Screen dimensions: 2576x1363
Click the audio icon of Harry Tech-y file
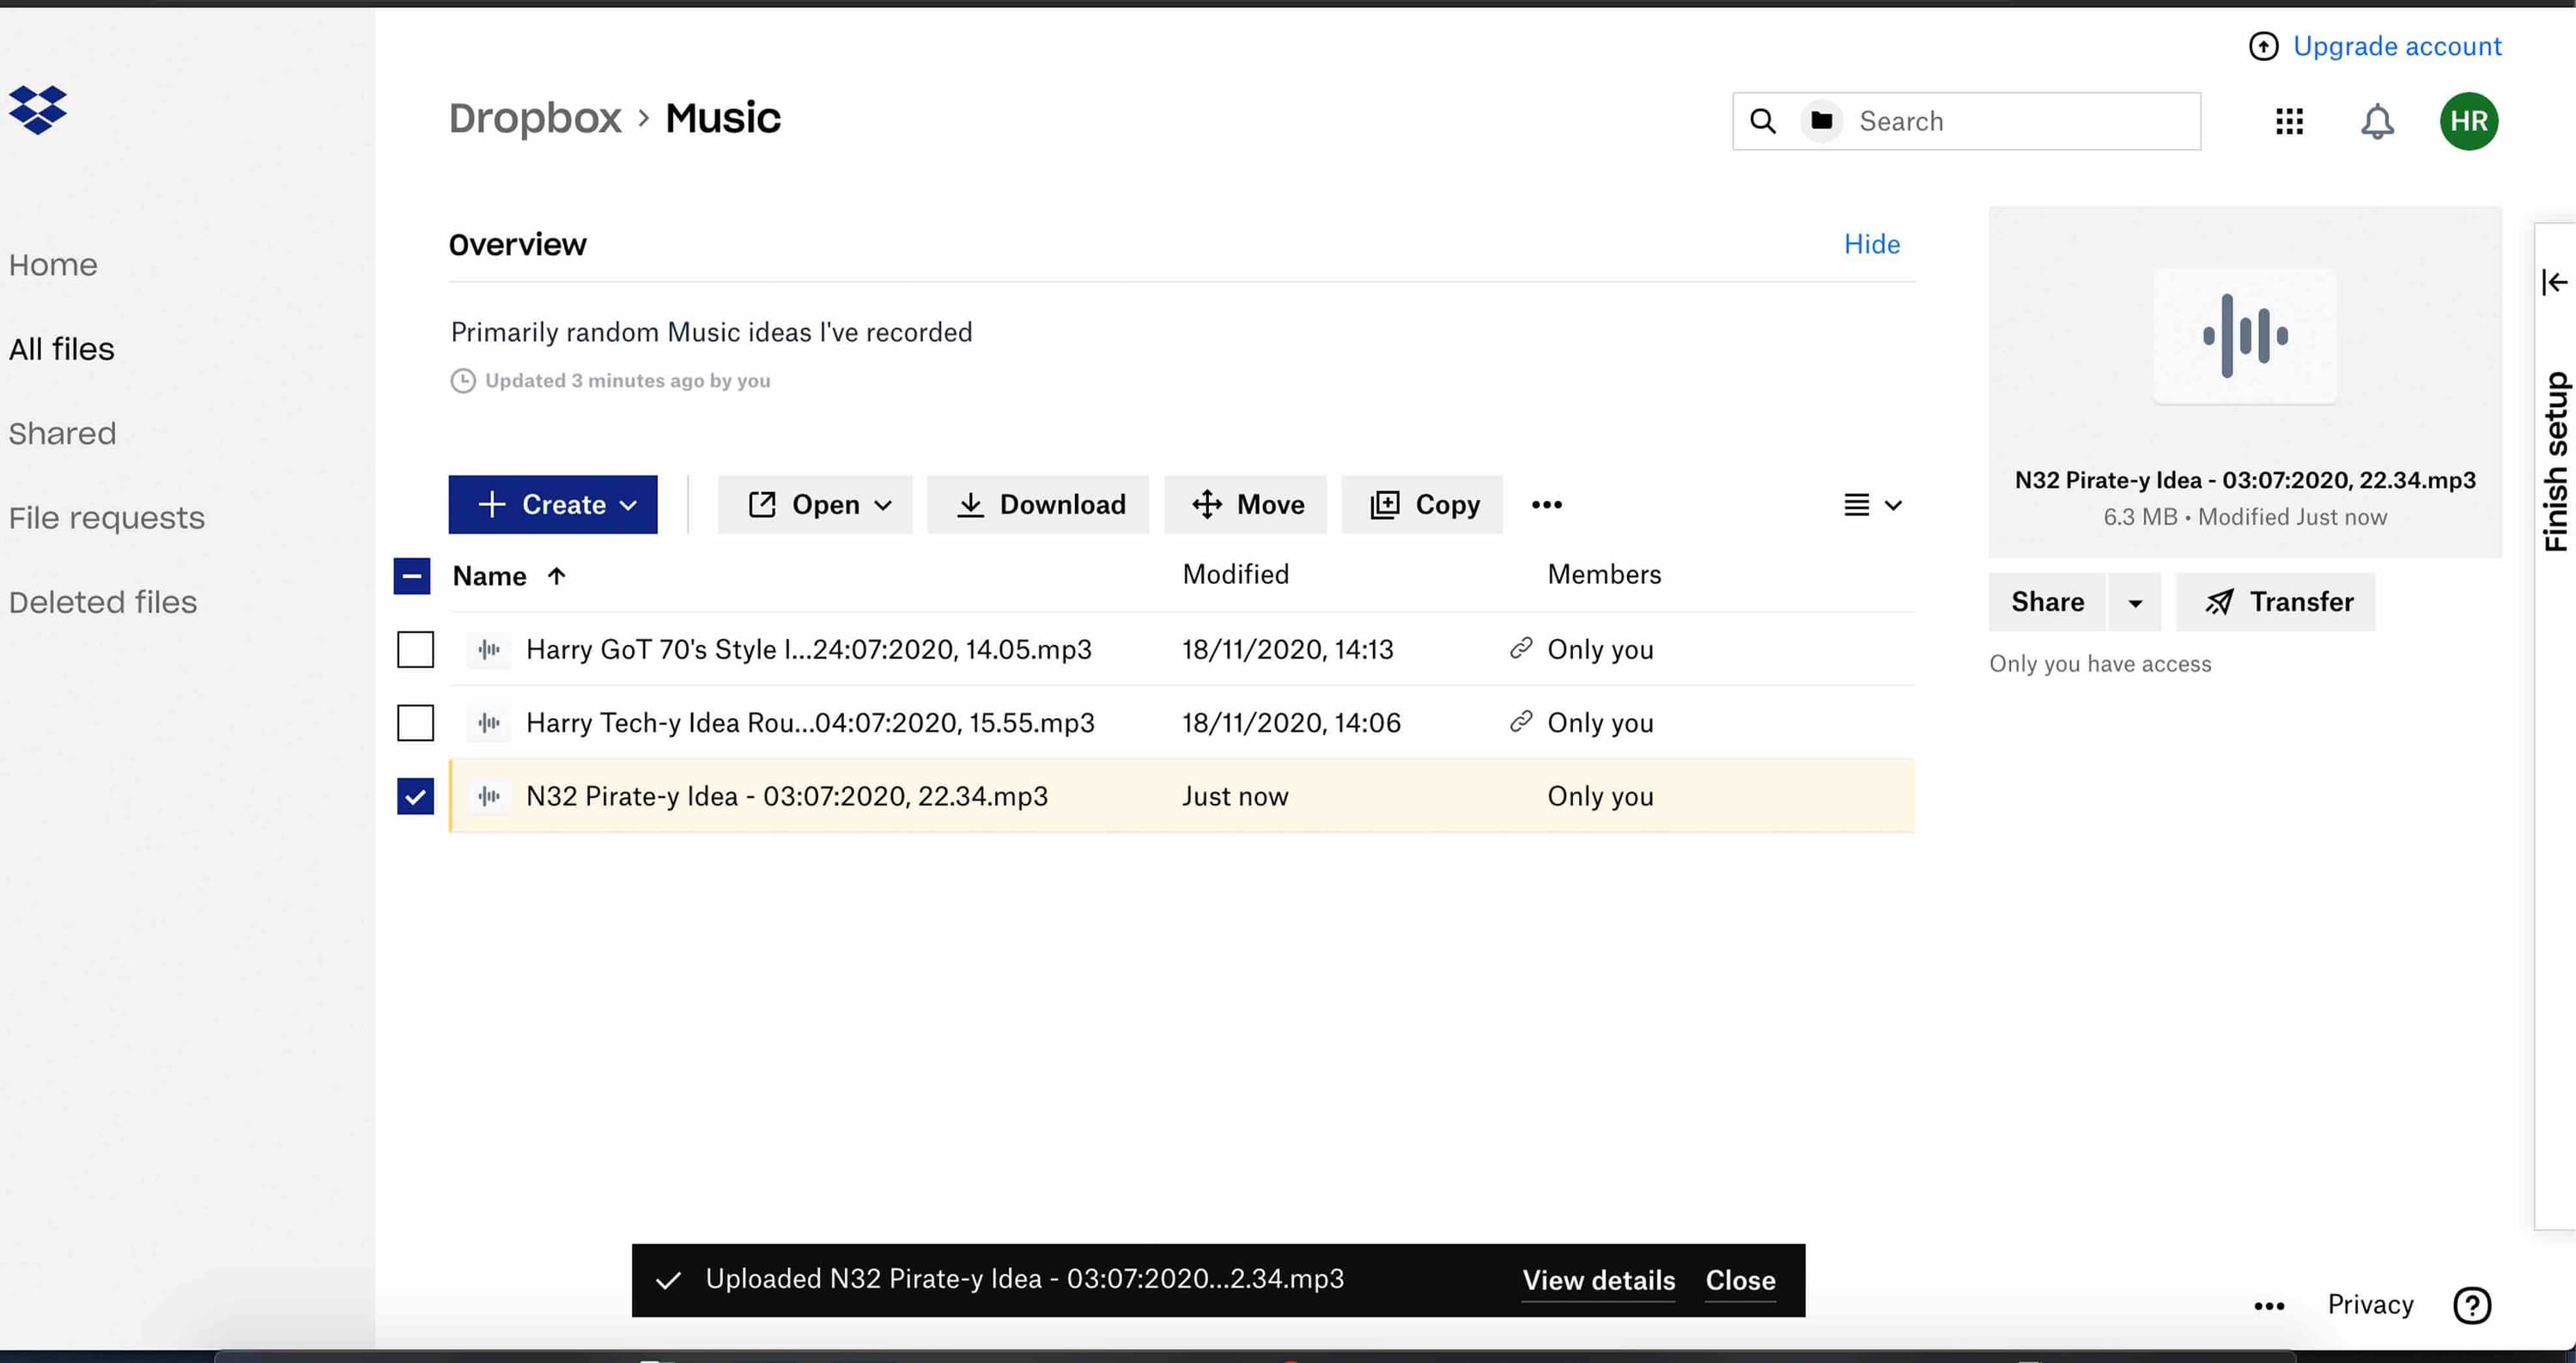pyautogui.click(x=489, y=722)
